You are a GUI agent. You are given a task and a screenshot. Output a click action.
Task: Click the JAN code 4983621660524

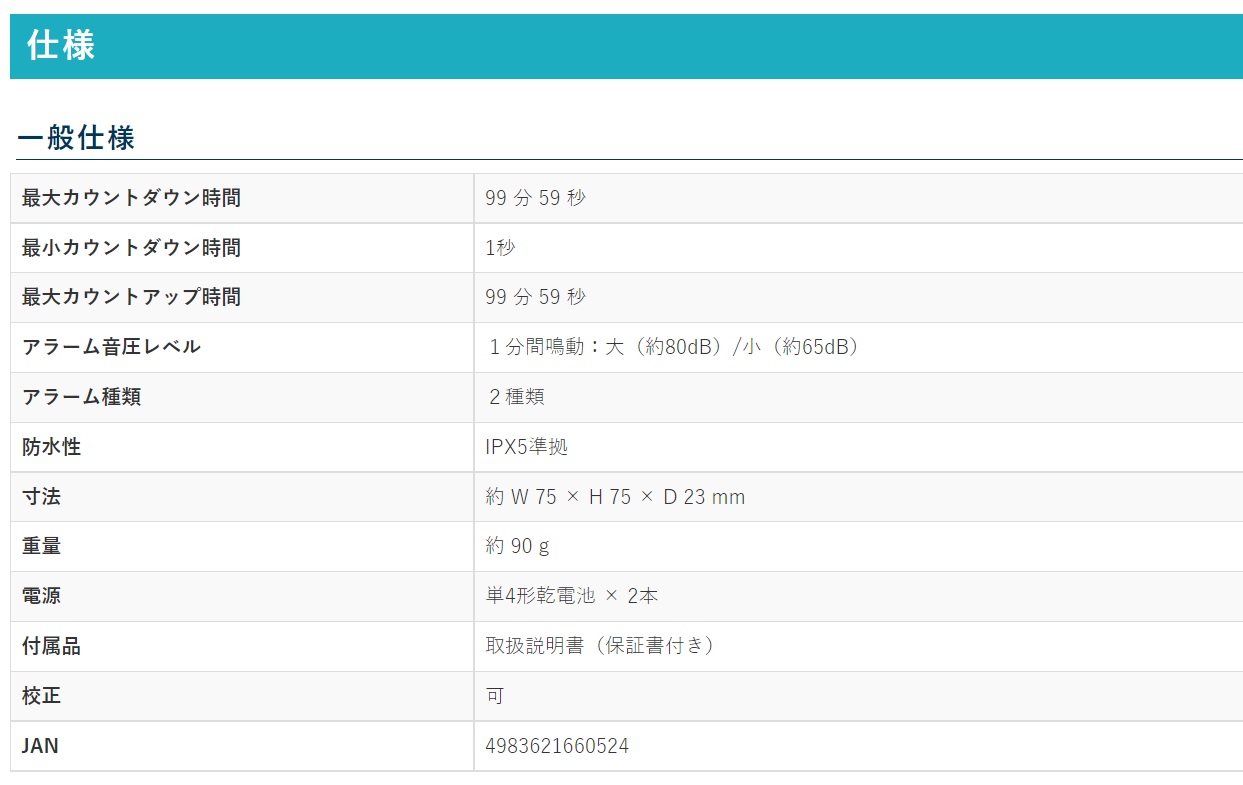coord(557,746)
